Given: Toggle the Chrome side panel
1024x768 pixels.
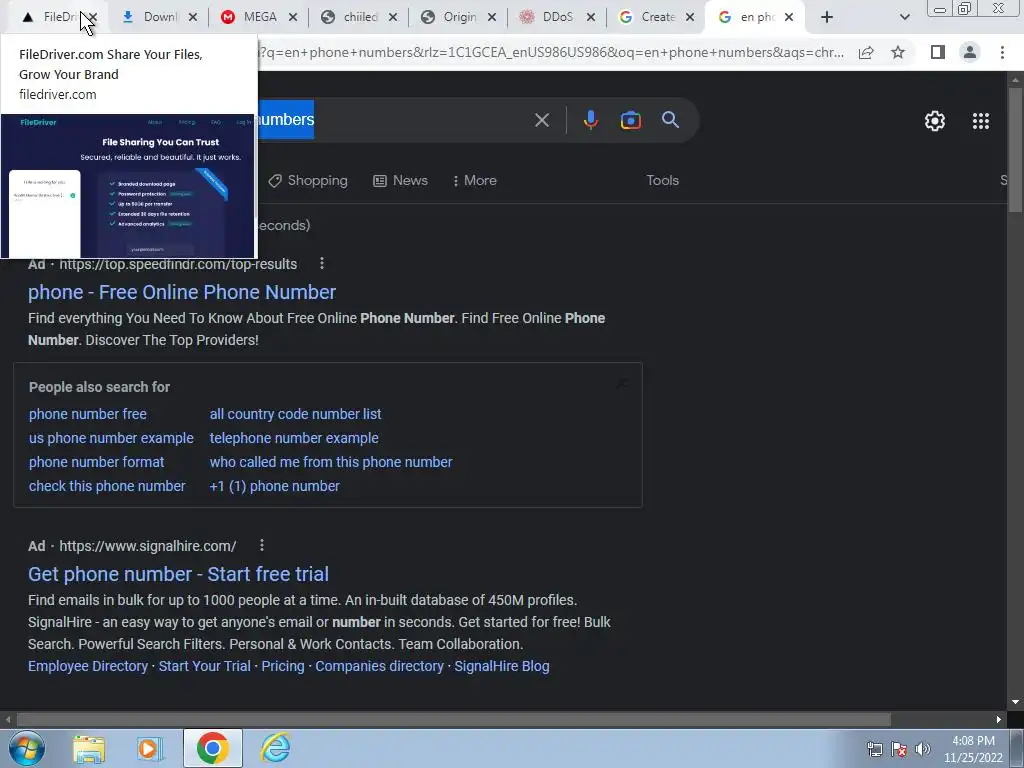Looking at the screenshot, I should pos(938,52).
